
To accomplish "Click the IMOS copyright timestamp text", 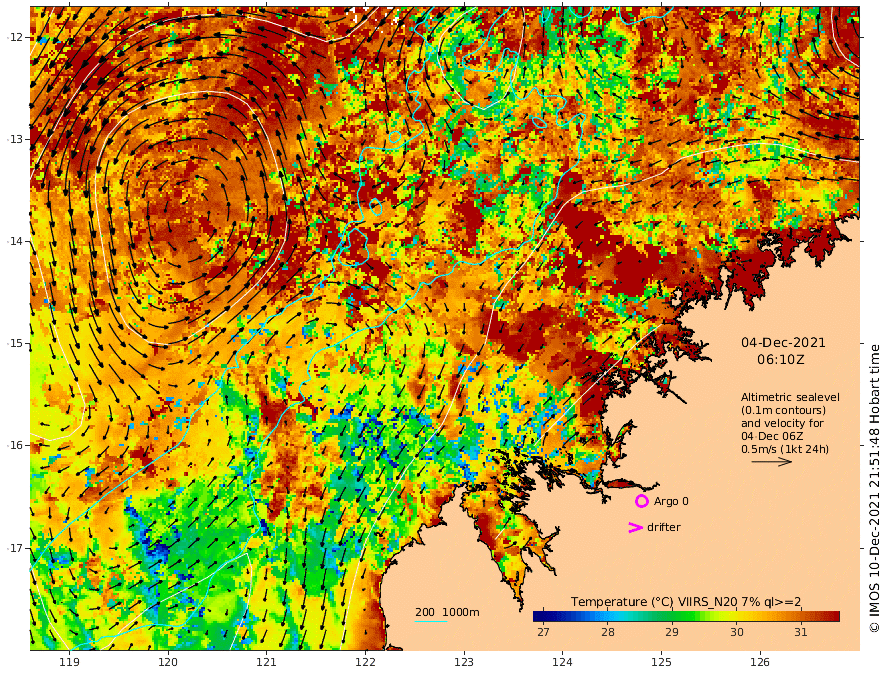I will (x=873, y=488).
